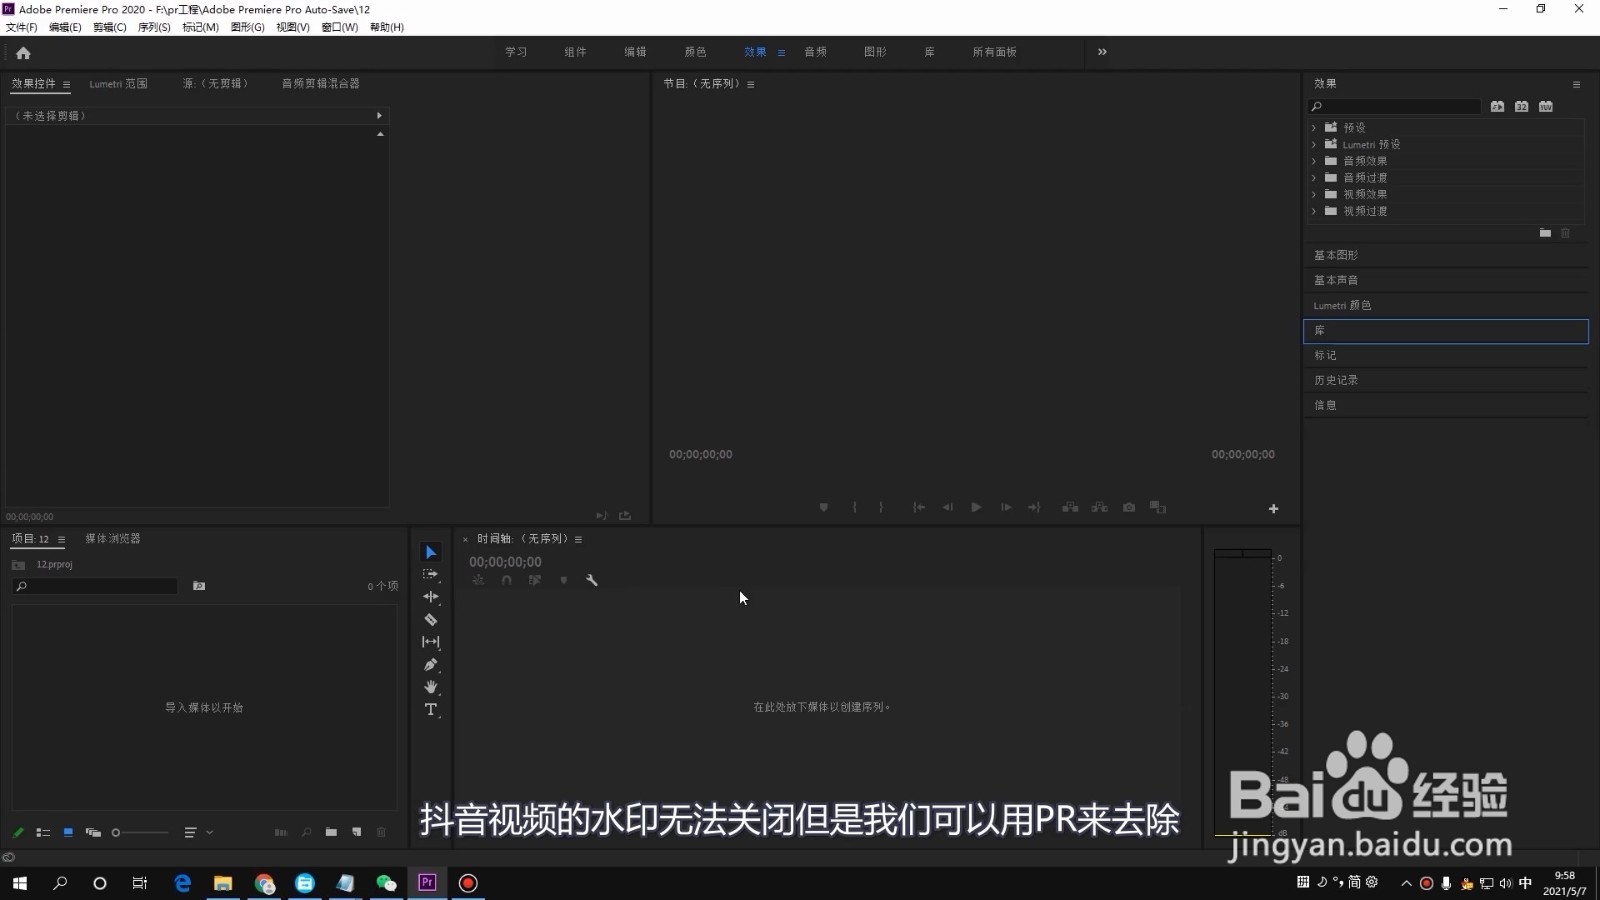Expand the 音频过渡 folder

point(1314,178)
